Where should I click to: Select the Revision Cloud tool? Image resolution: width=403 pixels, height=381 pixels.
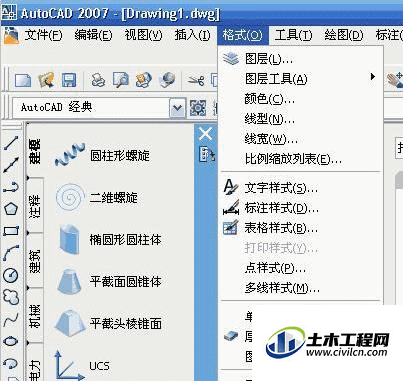click(11, 297)
